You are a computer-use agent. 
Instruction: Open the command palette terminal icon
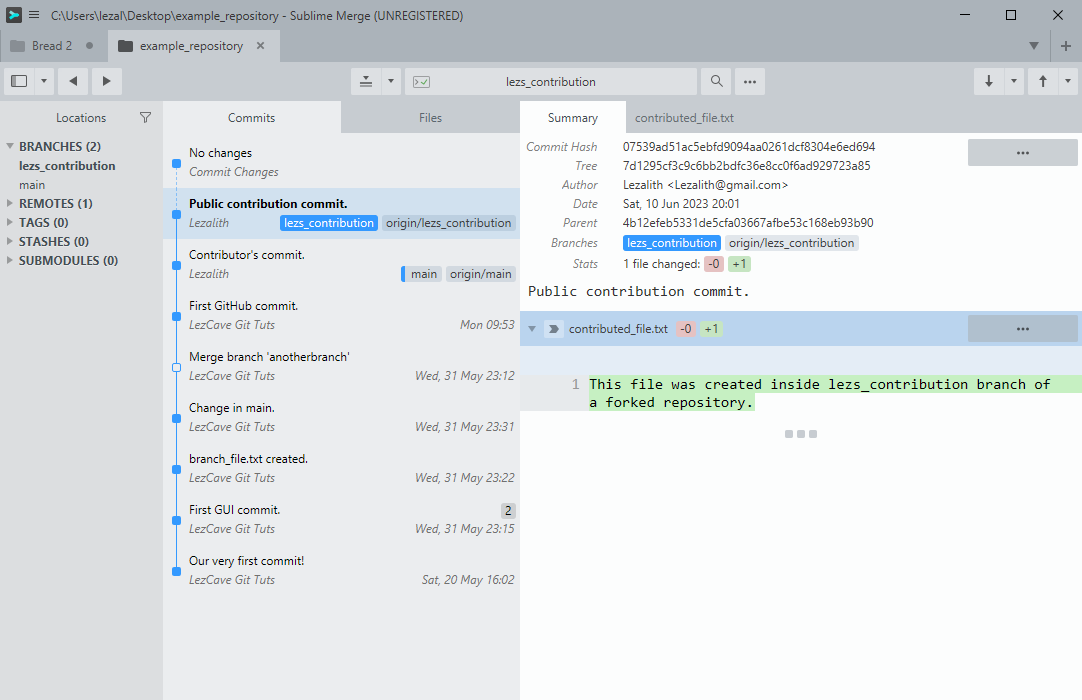[422, 82]
